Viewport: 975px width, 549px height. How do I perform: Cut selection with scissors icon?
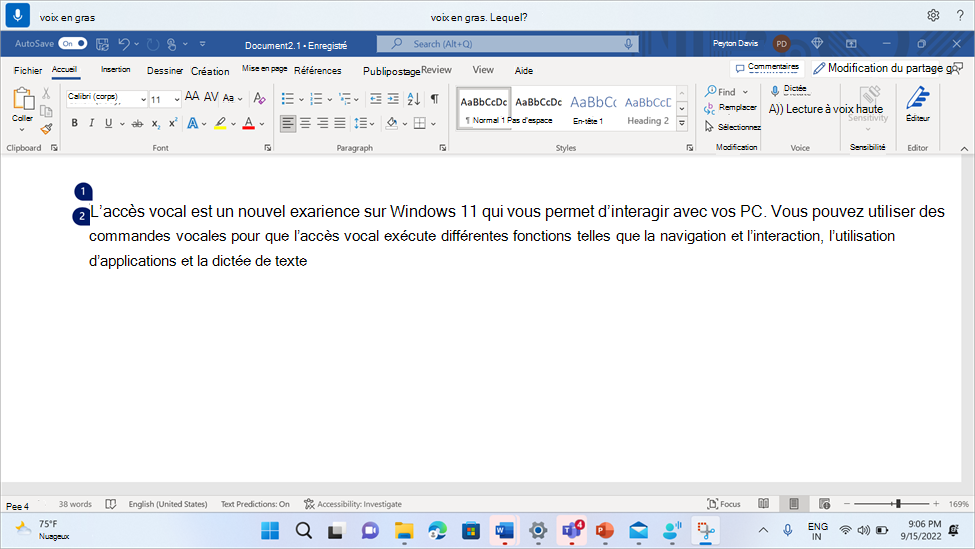pos(47,94)
